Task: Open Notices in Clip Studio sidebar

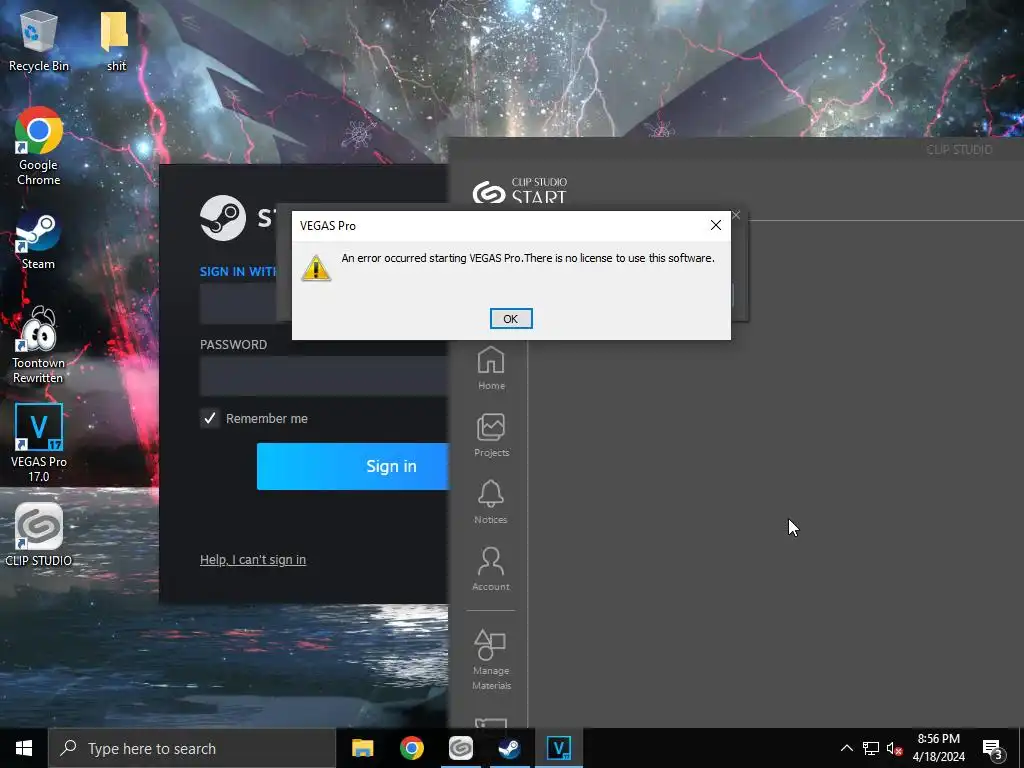Action: pyautogui.click(x=491, y=503)
